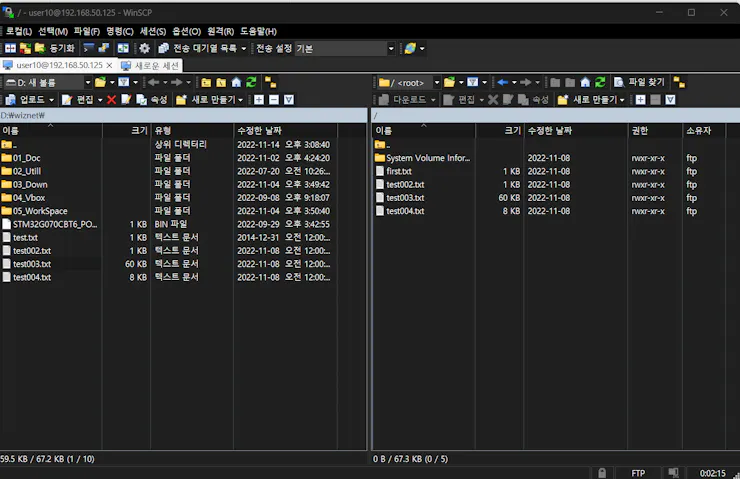Click the globe icon beside the transfer settings
740x479 pixels.
[x=410, y=48]
